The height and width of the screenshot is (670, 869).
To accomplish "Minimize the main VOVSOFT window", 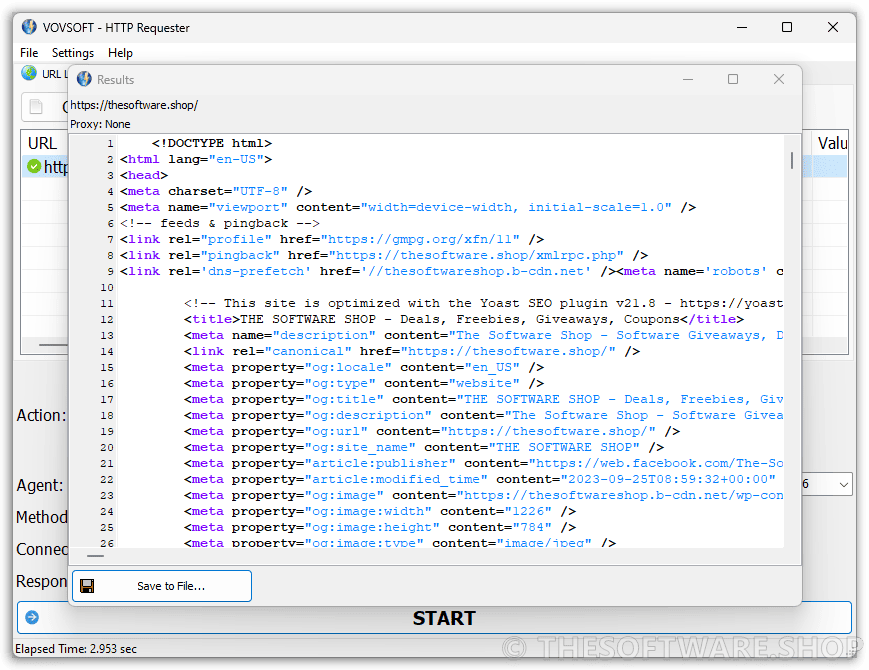I will pos(742,27).
